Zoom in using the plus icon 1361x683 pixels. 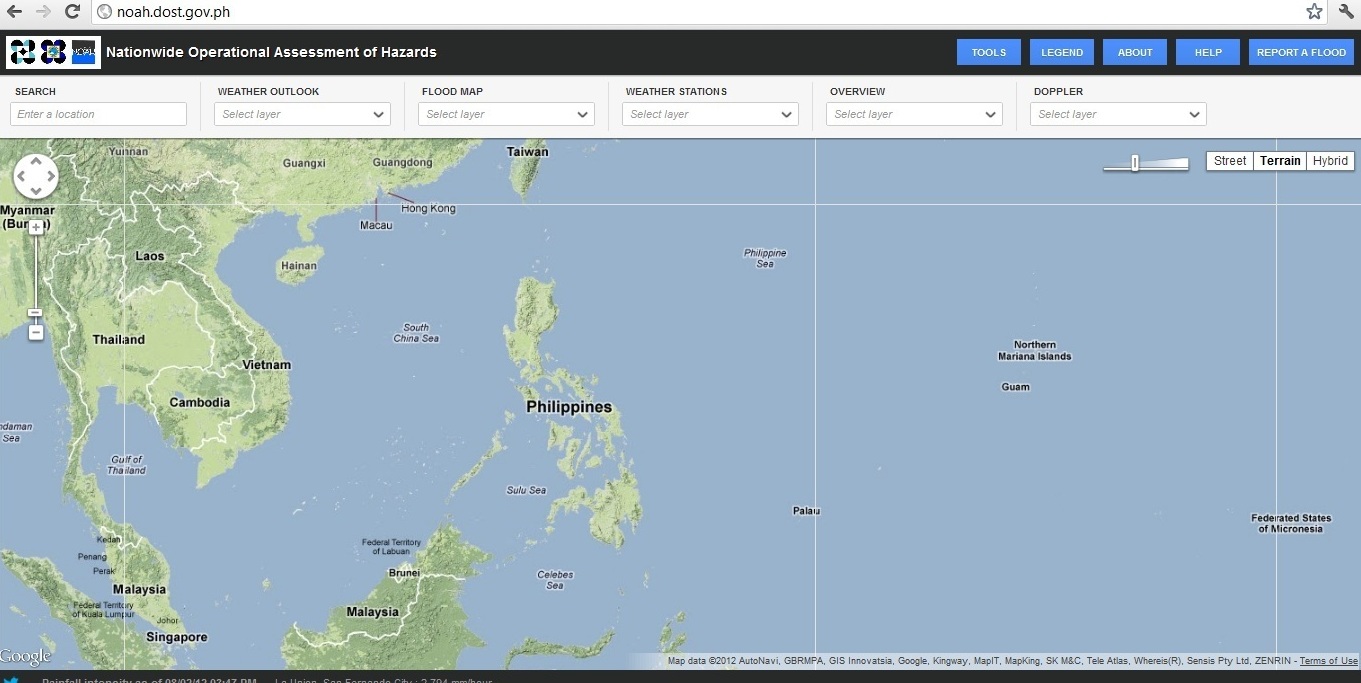pos(36,225)
